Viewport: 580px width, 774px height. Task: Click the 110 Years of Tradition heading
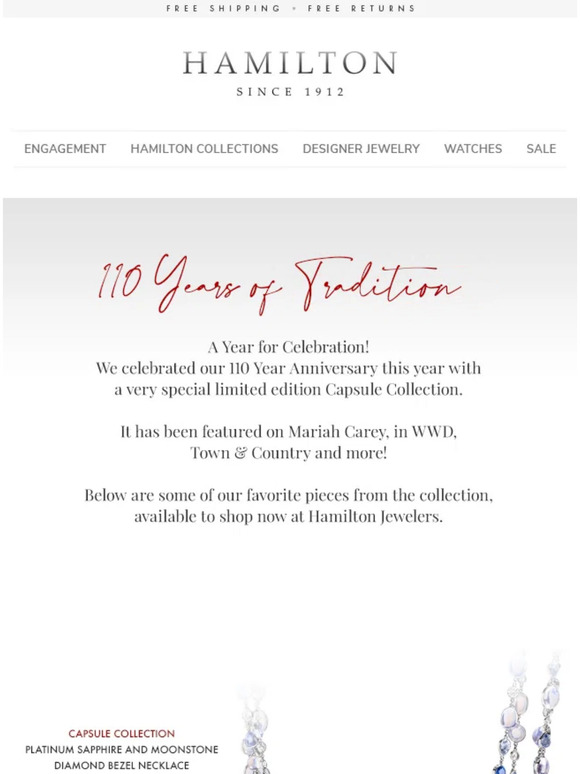(279, 284)
